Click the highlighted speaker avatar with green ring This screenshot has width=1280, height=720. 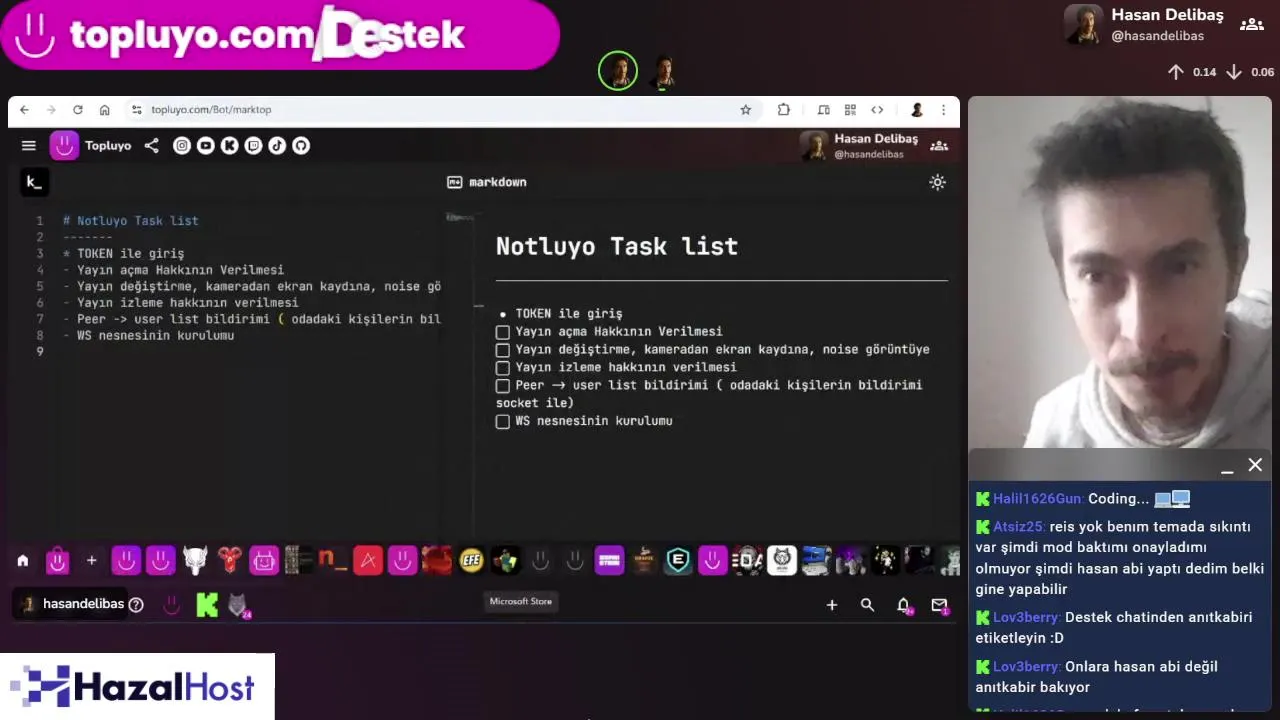click(618, 71)
